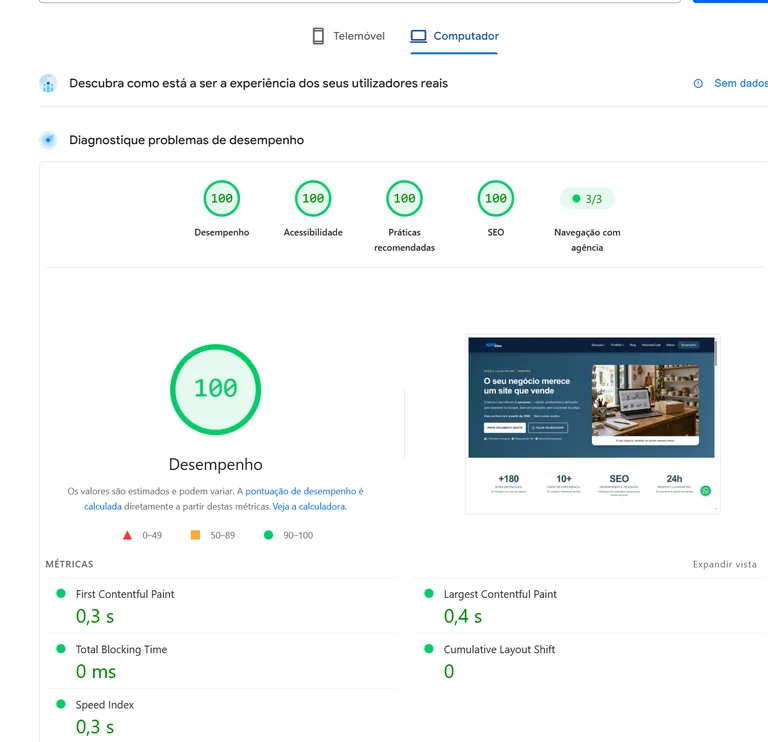Click green dot beside Total Blocking Time
Image resolution: width=768 pixels, height=742 pixels.
[x=61, y=649]
